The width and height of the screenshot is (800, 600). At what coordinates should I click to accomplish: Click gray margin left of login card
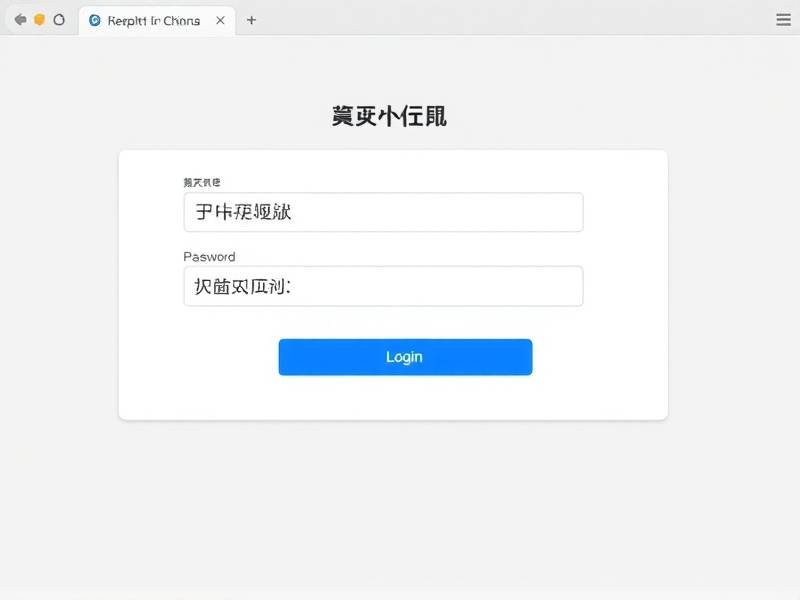[x=59, y=286]
